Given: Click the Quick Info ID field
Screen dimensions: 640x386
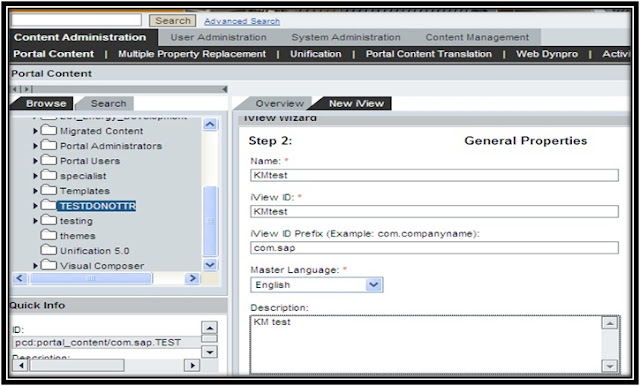Looking at the screenshot, I should 107,342.
